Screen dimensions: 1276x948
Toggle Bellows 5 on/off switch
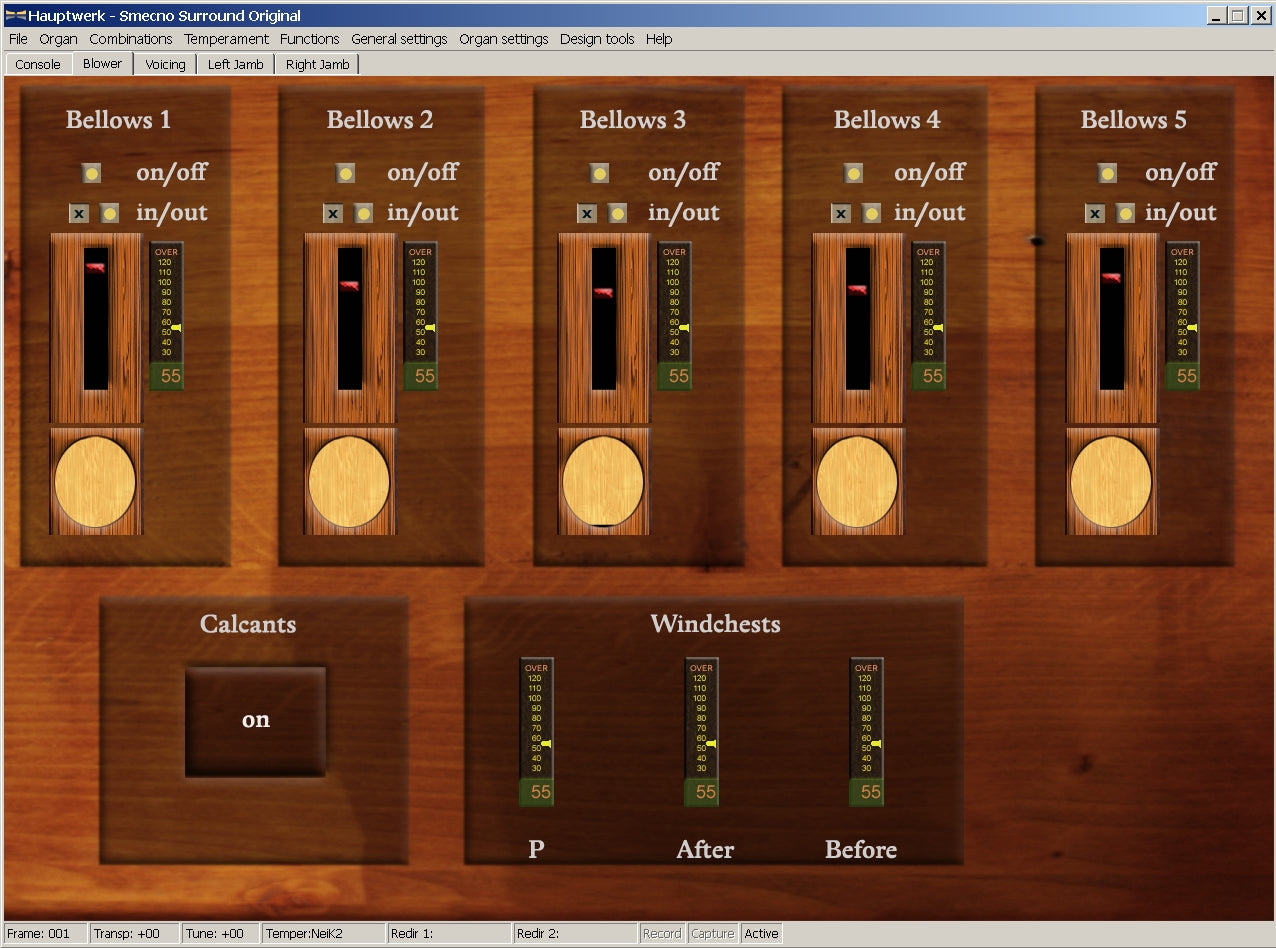coord(1107,173)
